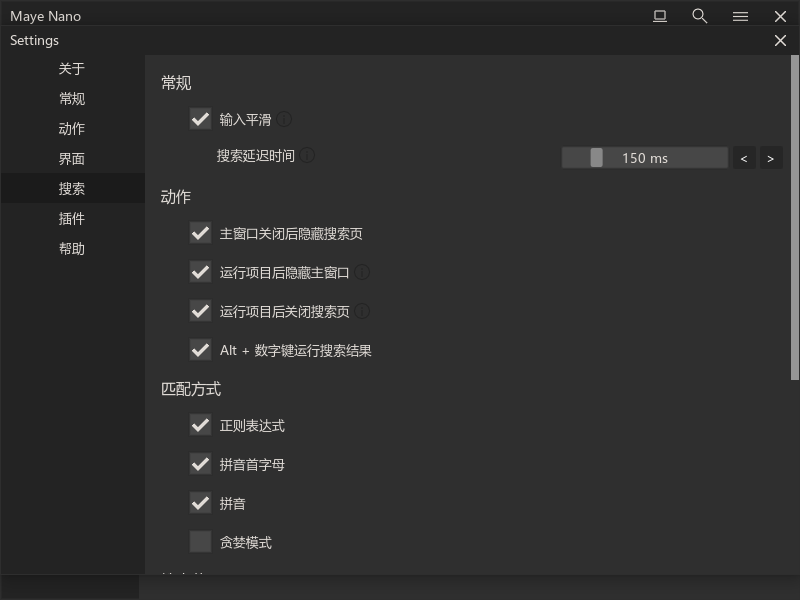Open the search magnifier in the title bar

point(699,16)
